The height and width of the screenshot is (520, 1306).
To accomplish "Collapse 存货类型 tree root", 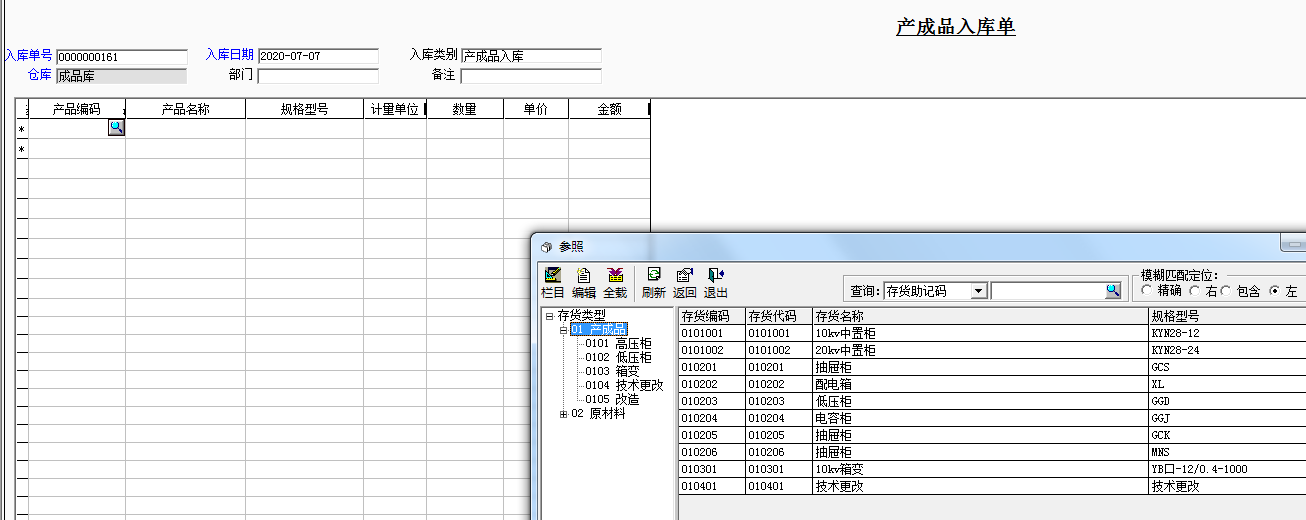I will (x=549, y=316).
